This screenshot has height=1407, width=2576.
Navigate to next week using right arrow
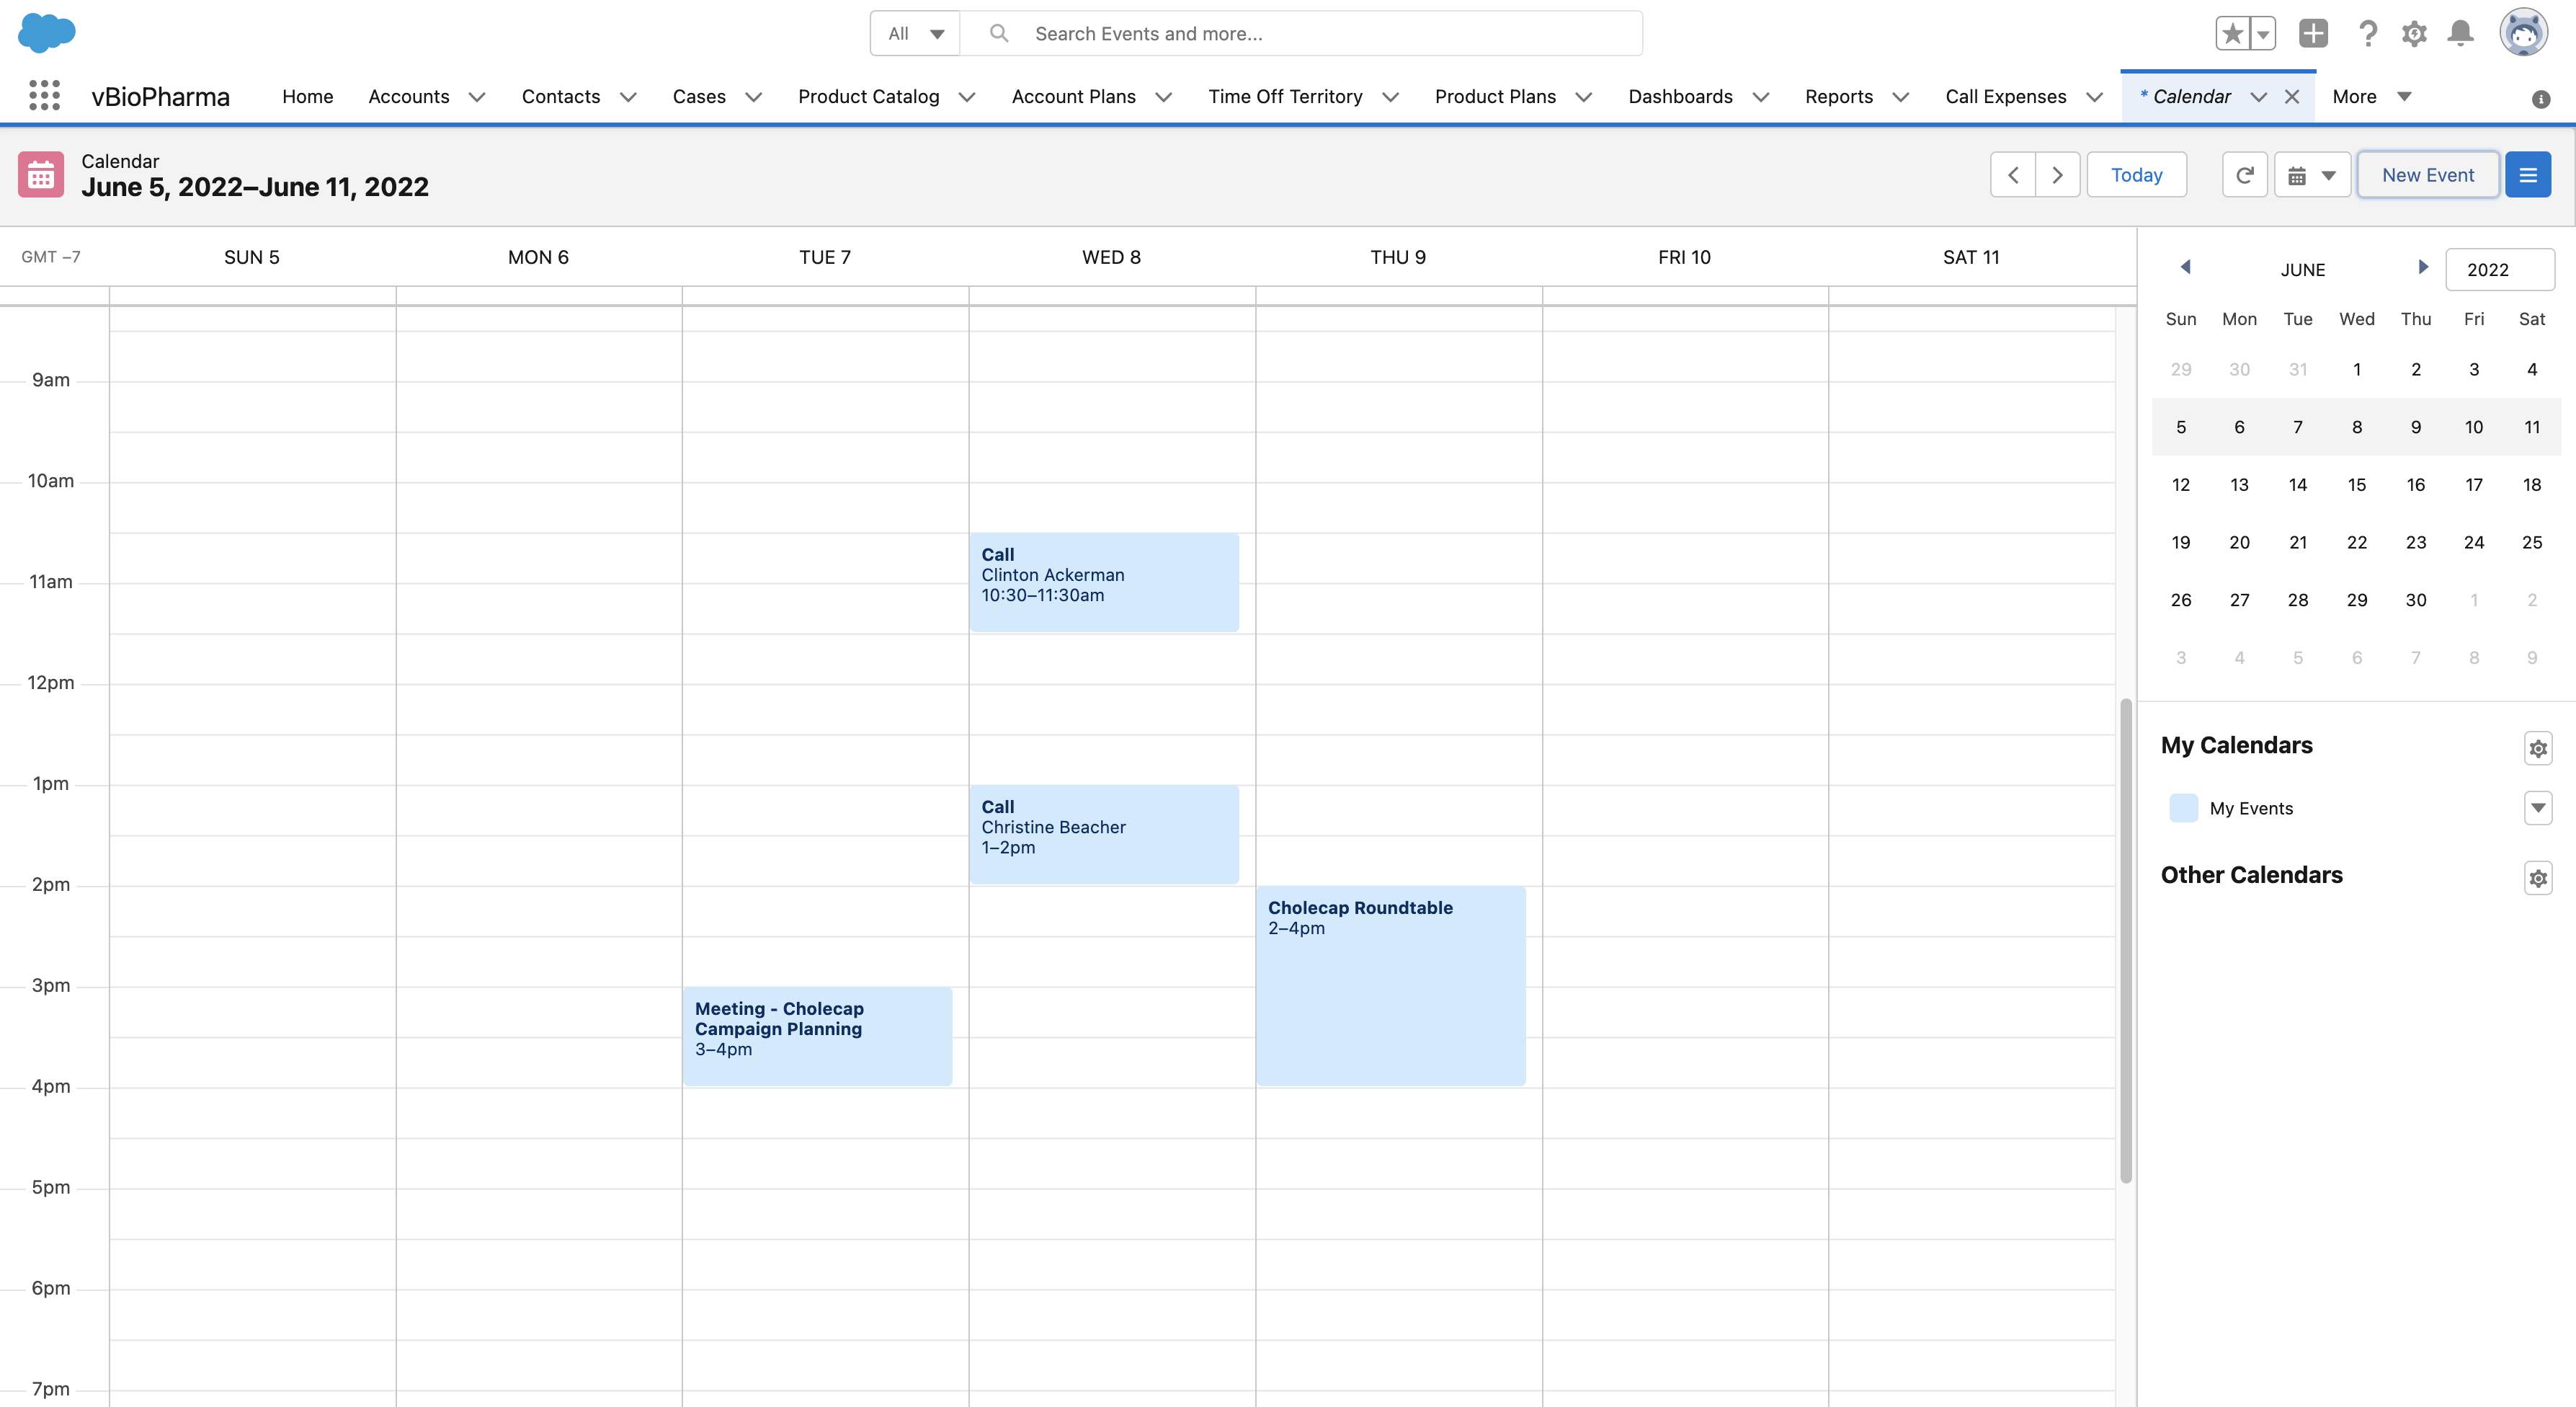click(2059, 173)
